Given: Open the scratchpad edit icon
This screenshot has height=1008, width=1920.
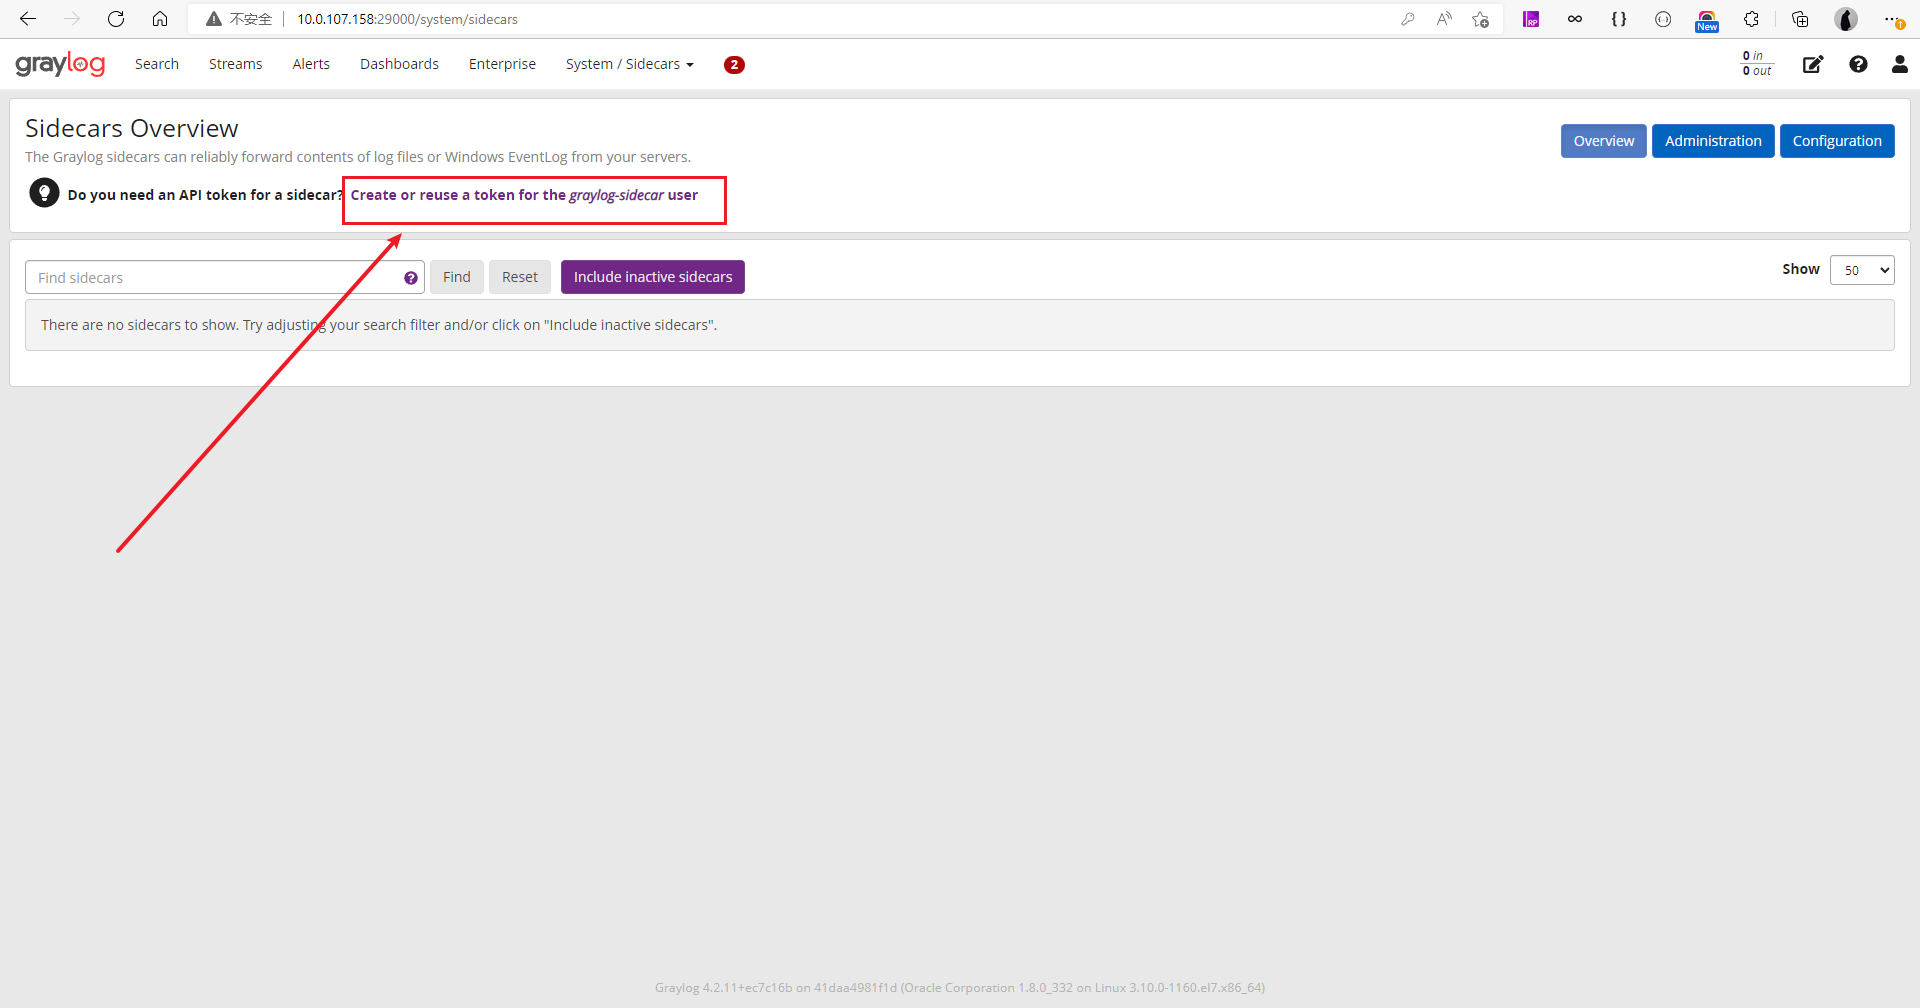Looking at the screenshot, I should tap(1813, 64).
